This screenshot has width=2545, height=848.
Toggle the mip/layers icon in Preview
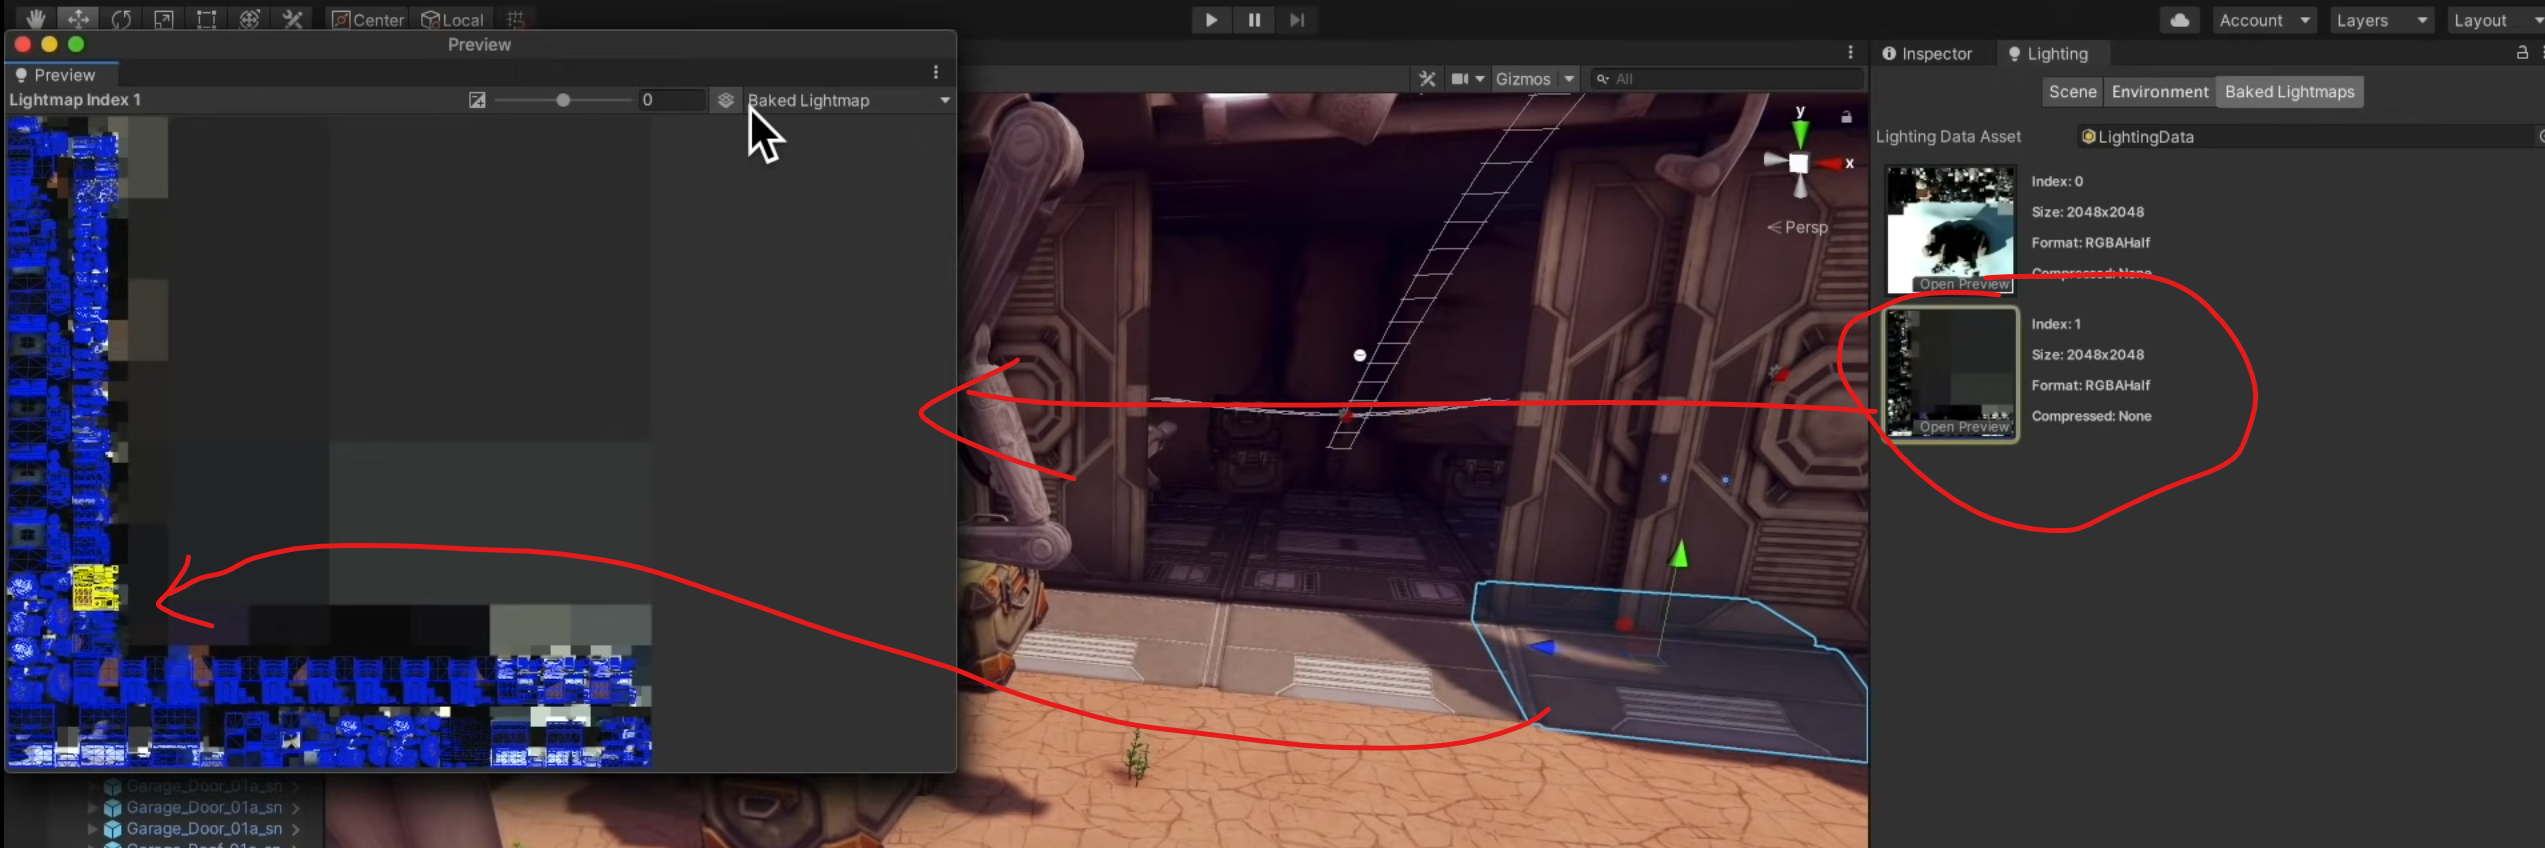(726, 100)
